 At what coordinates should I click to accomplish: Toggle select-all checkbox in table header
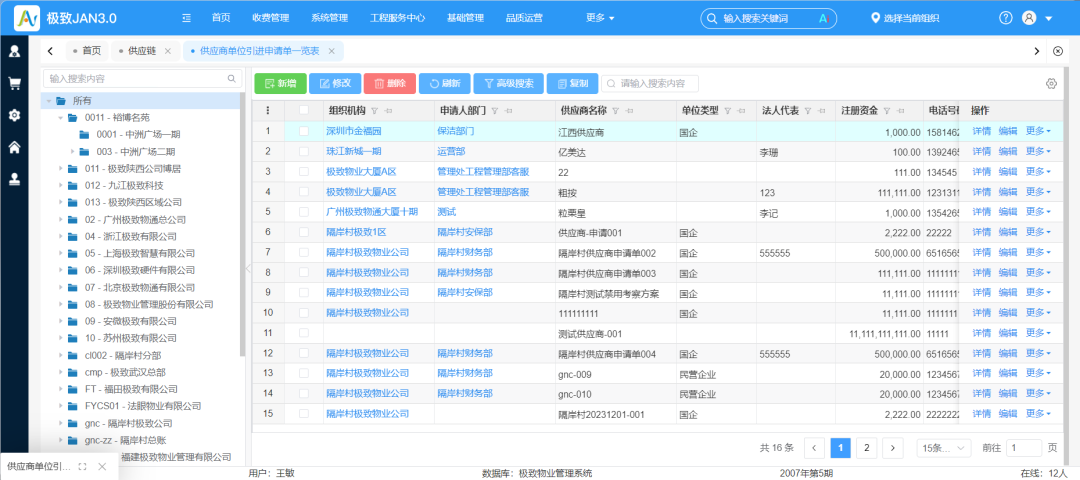click(x=304, y=110)
